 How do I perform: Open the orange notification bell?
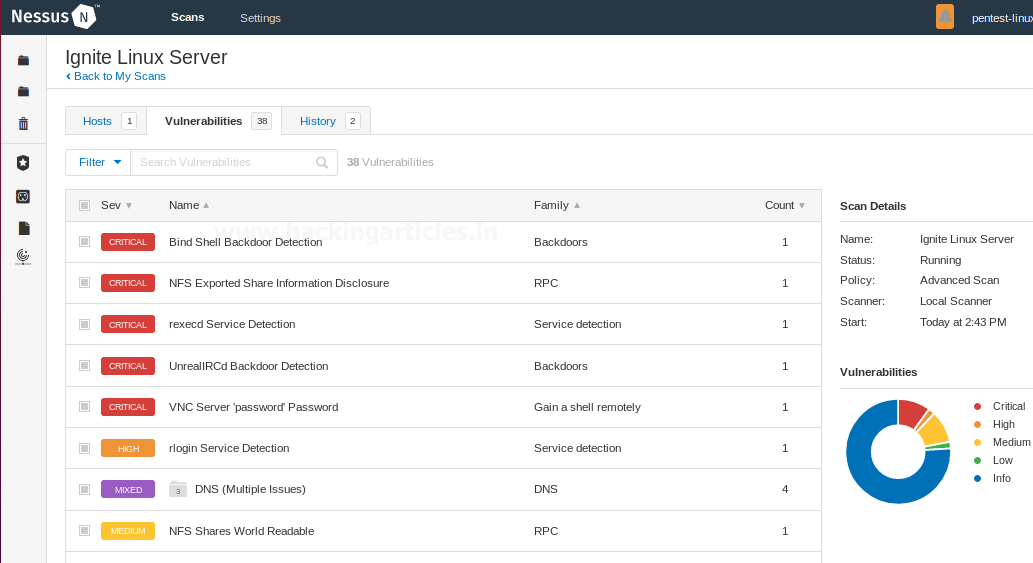[x=944, y=16]
